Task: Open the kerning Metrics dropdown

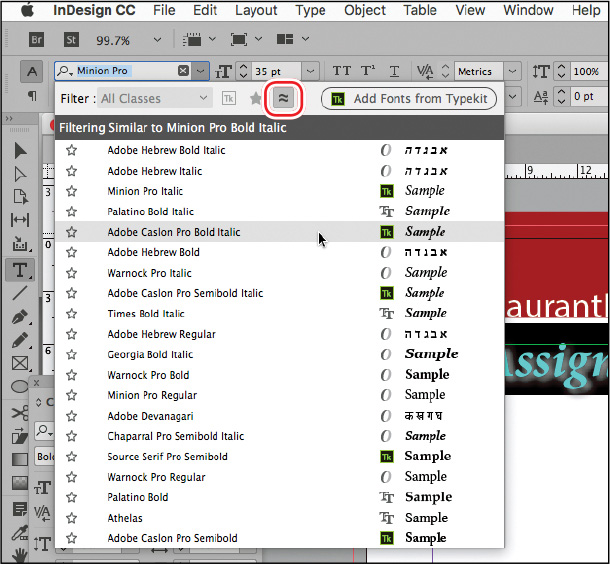Action: [x=512, y=72]
